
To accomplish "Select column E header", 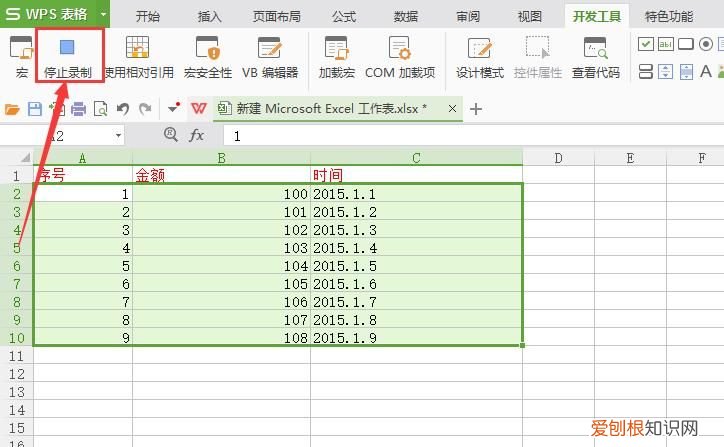I will [630, 158].
